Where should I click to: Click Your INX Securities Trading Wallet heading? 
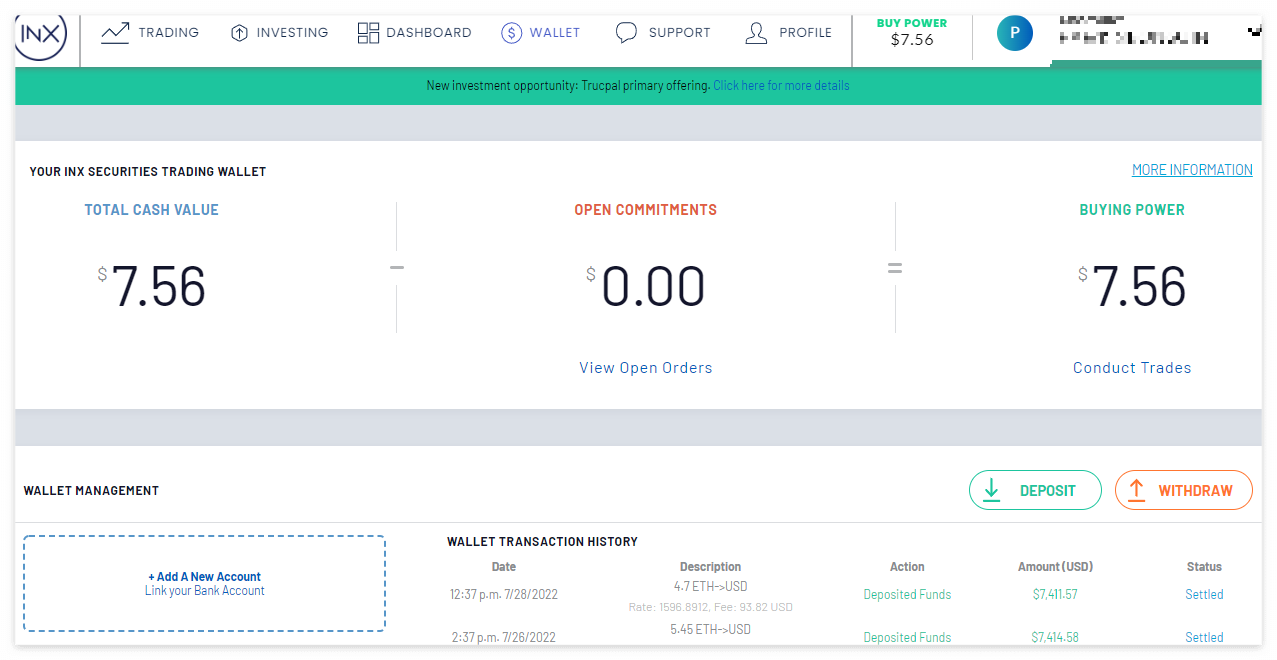click(x=148, y=172)
